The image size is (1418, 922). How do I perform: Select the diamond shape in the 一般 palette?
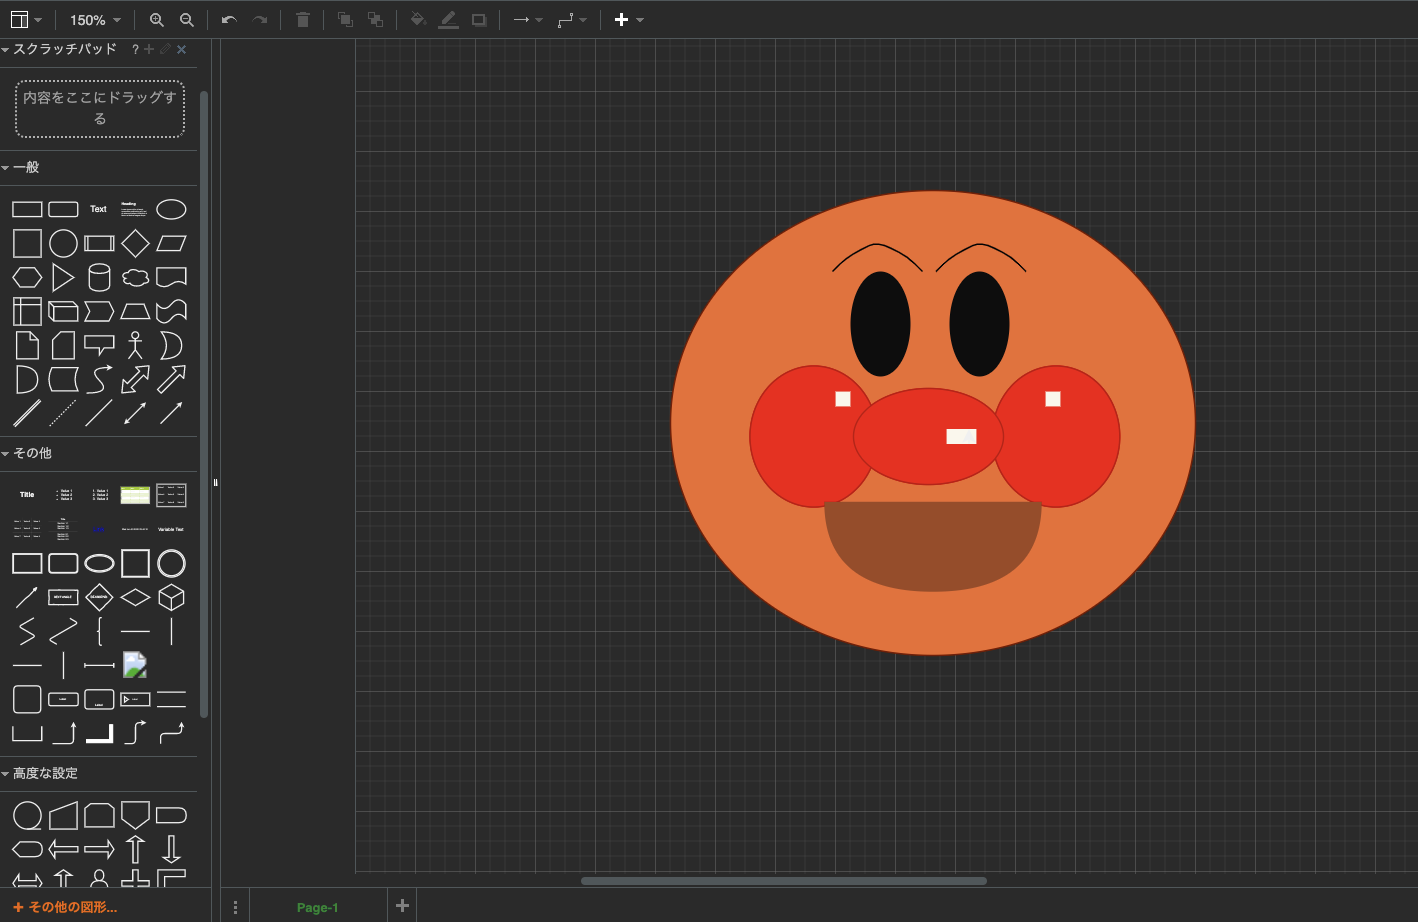(135, 243)
